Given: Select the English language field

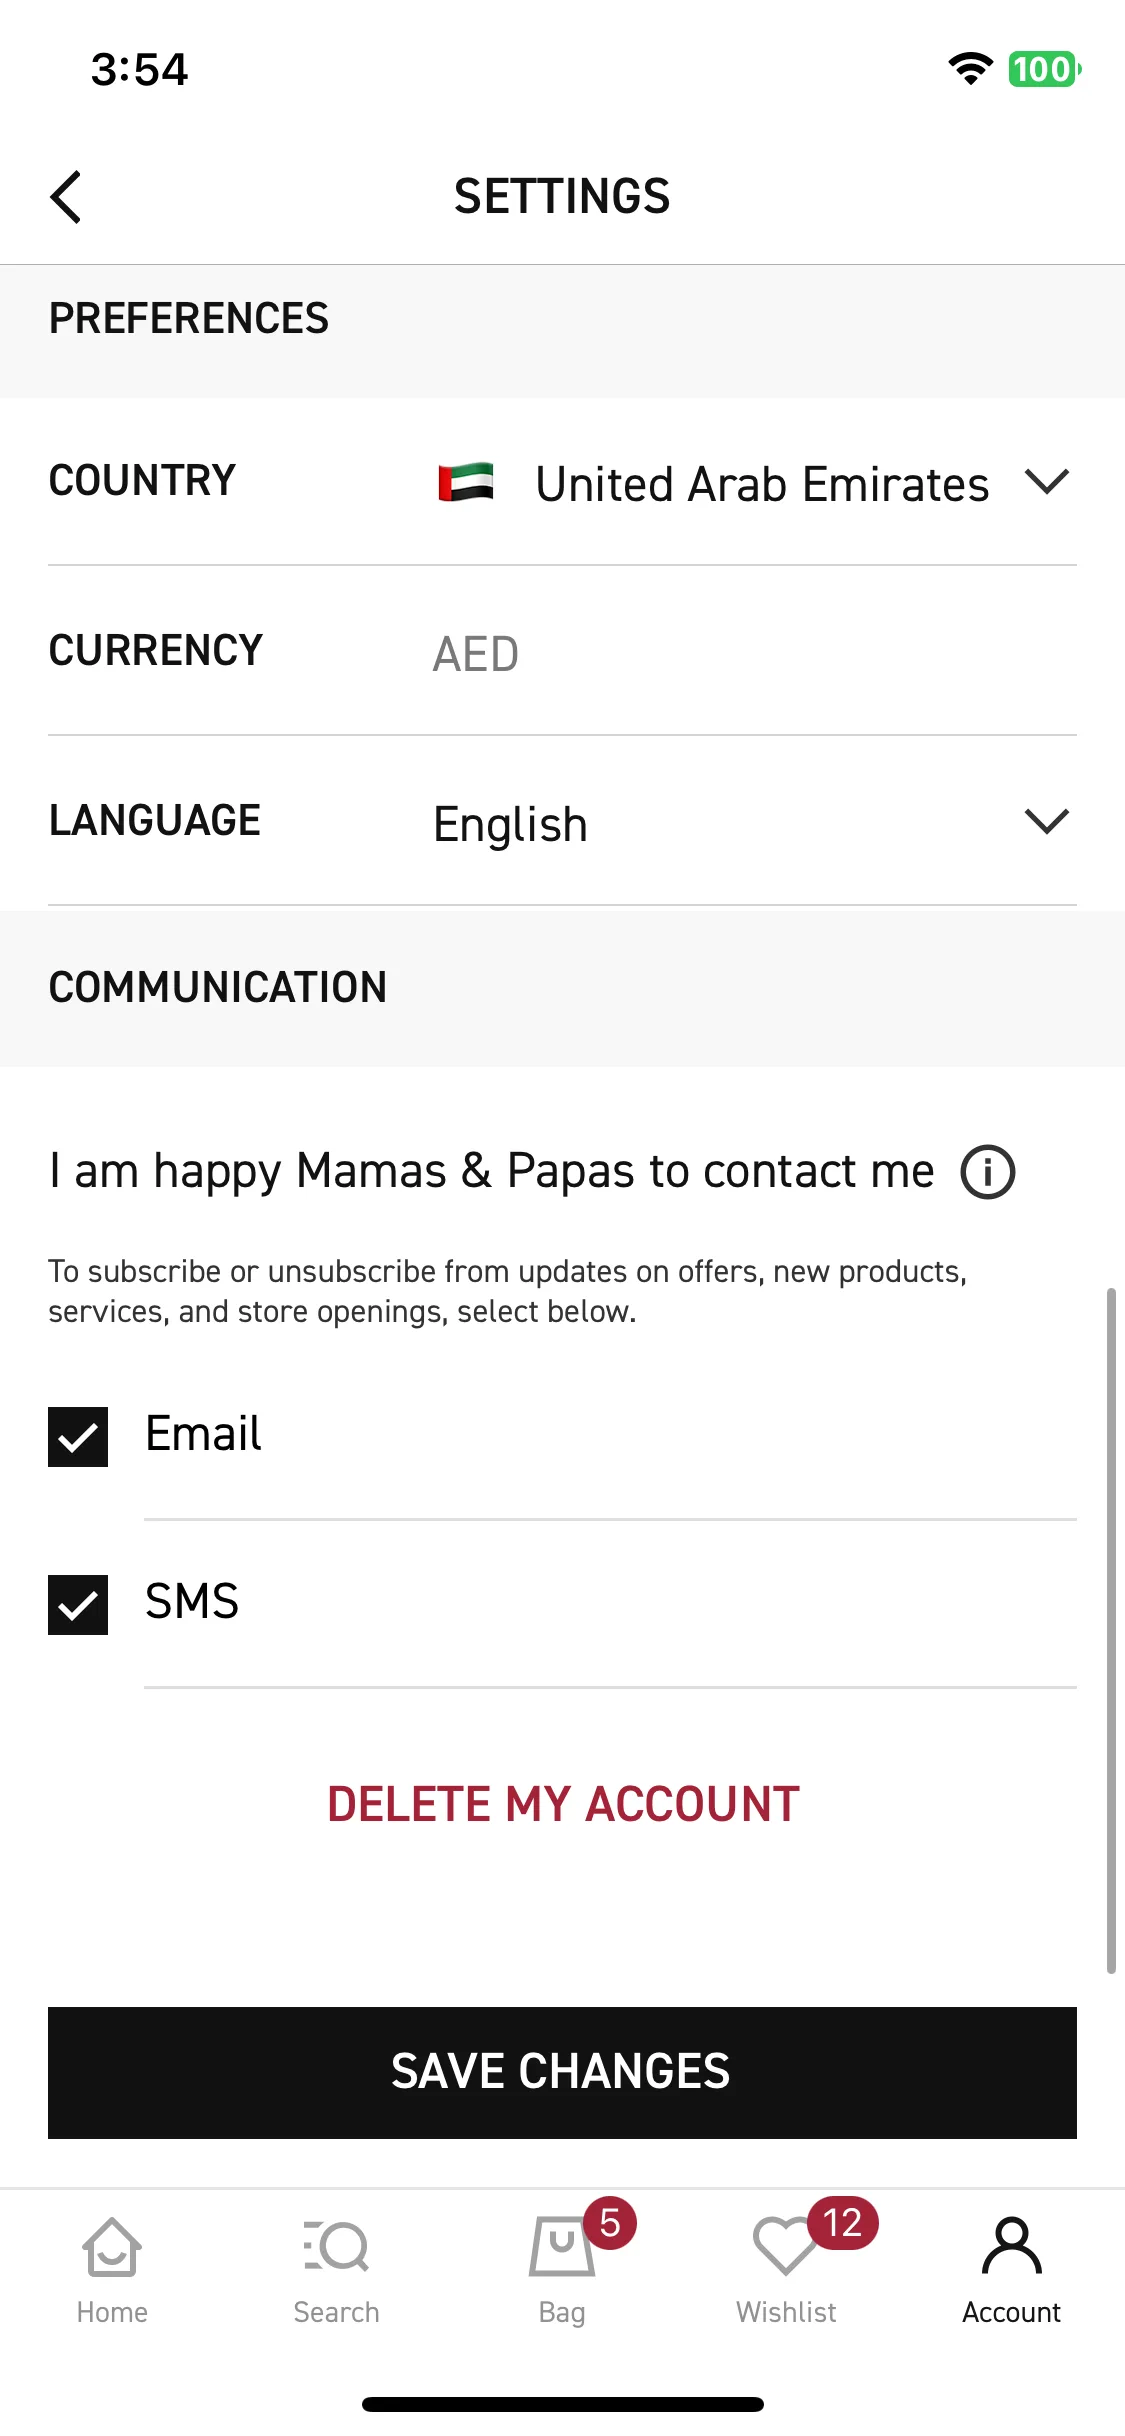Looking at the screenshot, I should (x=752, y=824).
